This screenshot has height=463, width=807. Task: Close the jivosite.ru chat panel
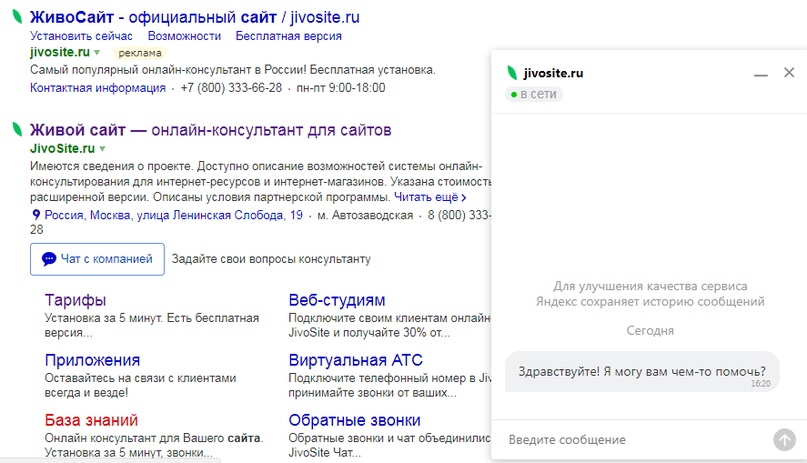pos(789,73)
